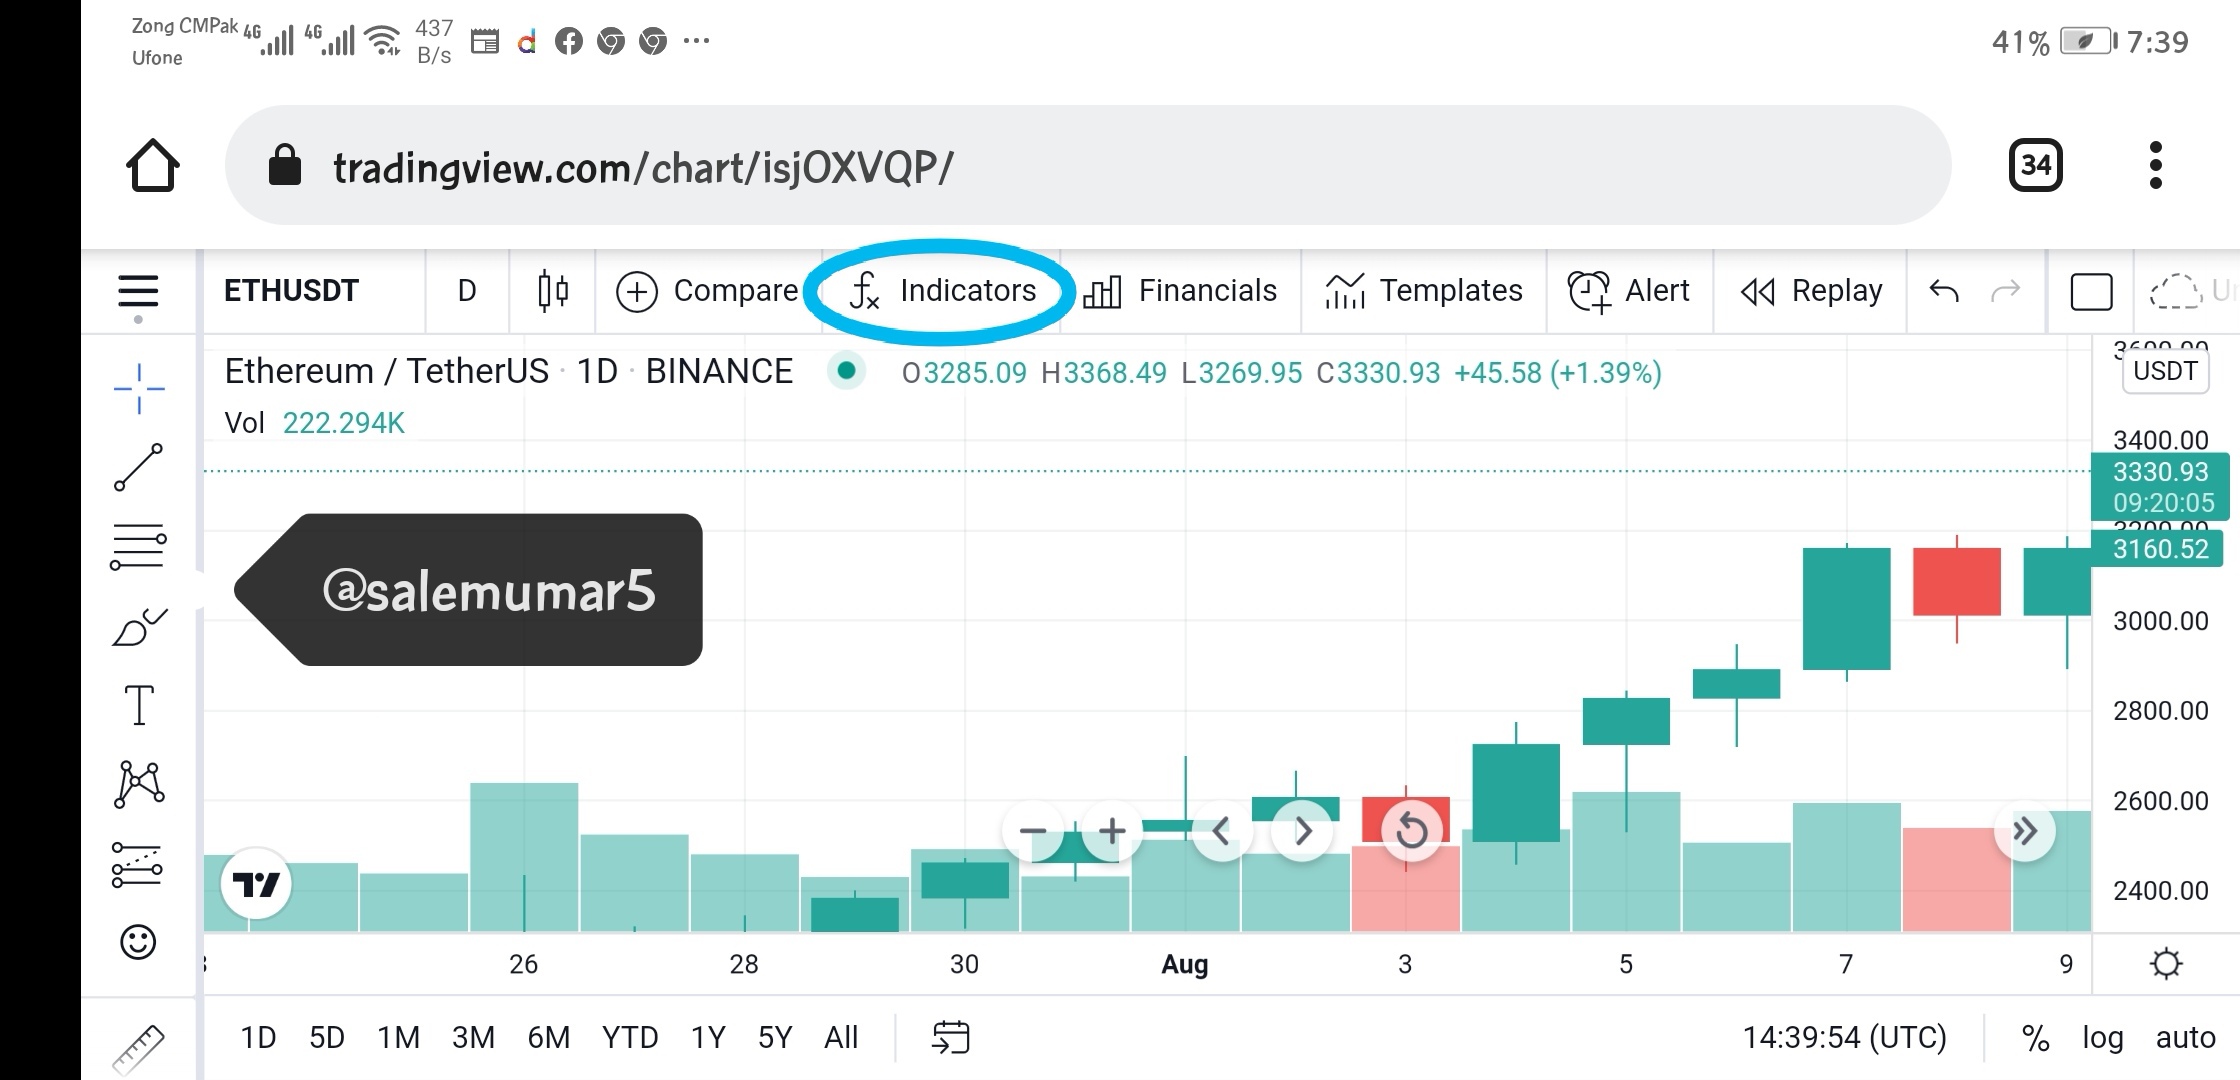Set the 5Y date range
Image resolution: width=2240 pixels, height=1080 pixels.
(x=775, y=1038)
